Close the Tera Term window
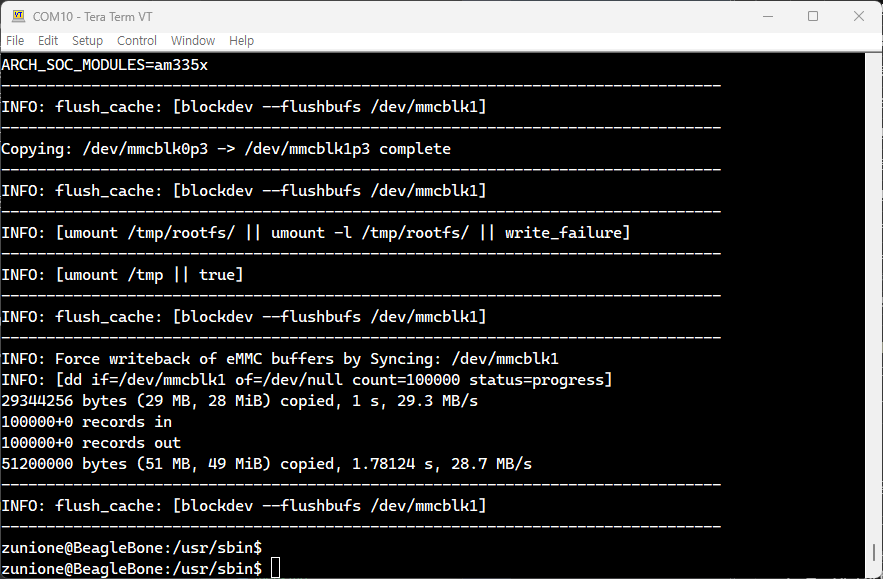This screenshot has width=883, height=579. 859,16
